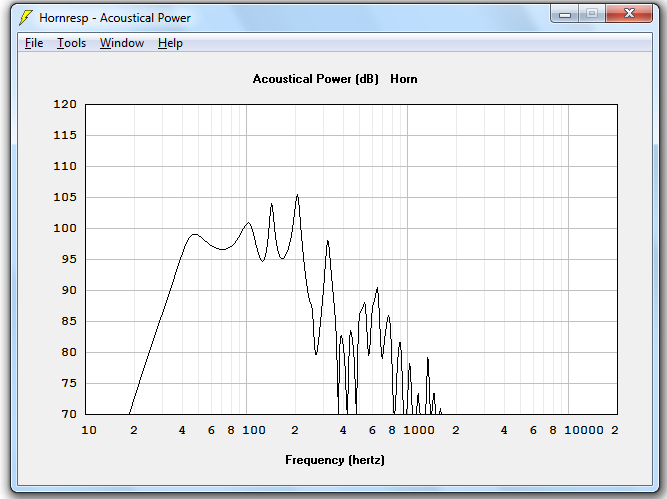Click the window title 'Hornresp - Acoustical Power'
667x499 pixels.
115,18
